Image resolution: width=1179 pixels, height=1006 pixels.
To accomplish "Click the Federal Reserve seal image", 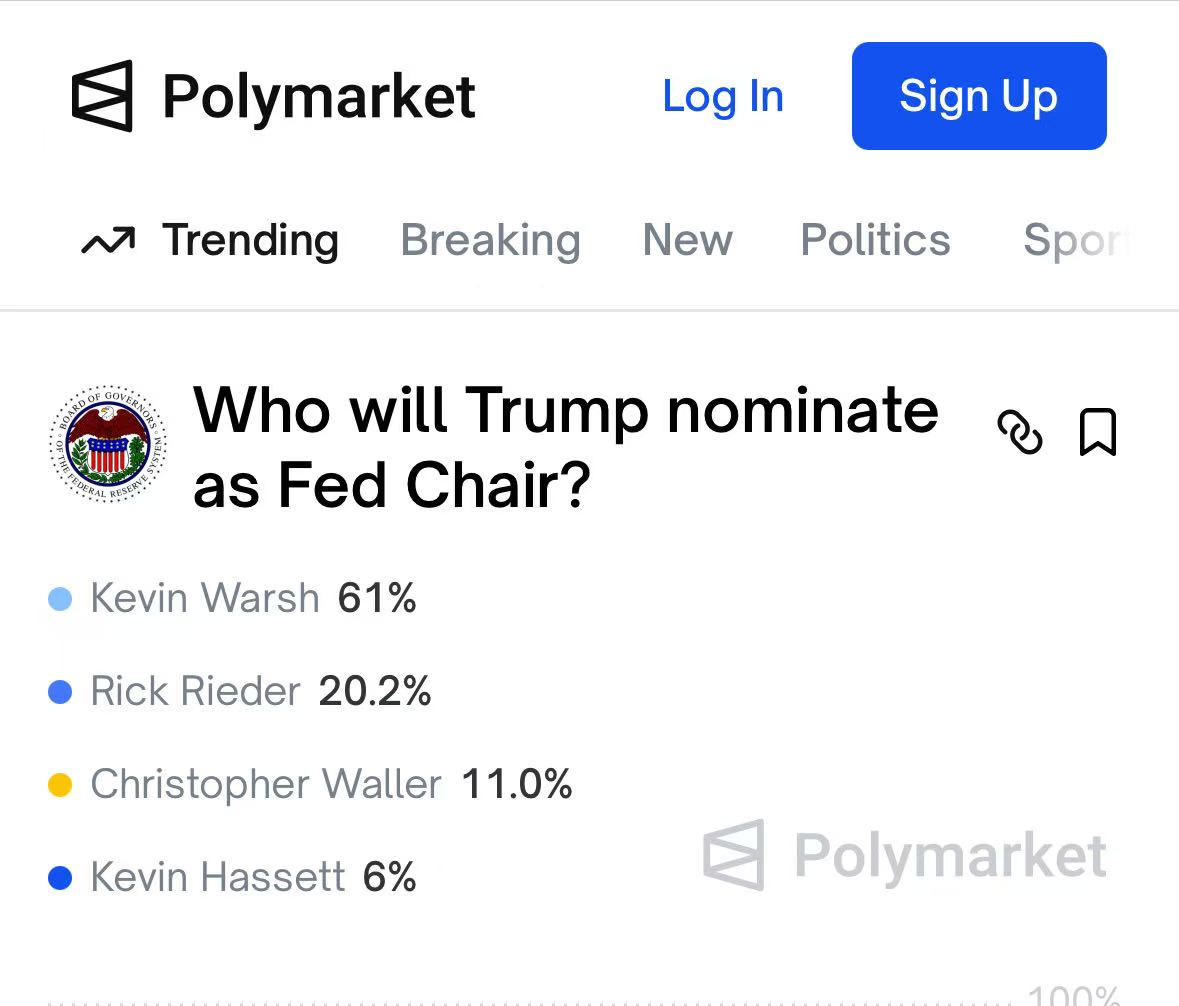I will point(109,444).
